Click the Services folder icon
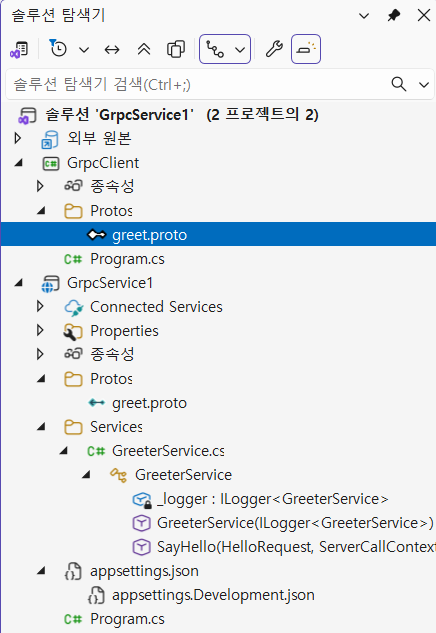 tap(73, 428)
